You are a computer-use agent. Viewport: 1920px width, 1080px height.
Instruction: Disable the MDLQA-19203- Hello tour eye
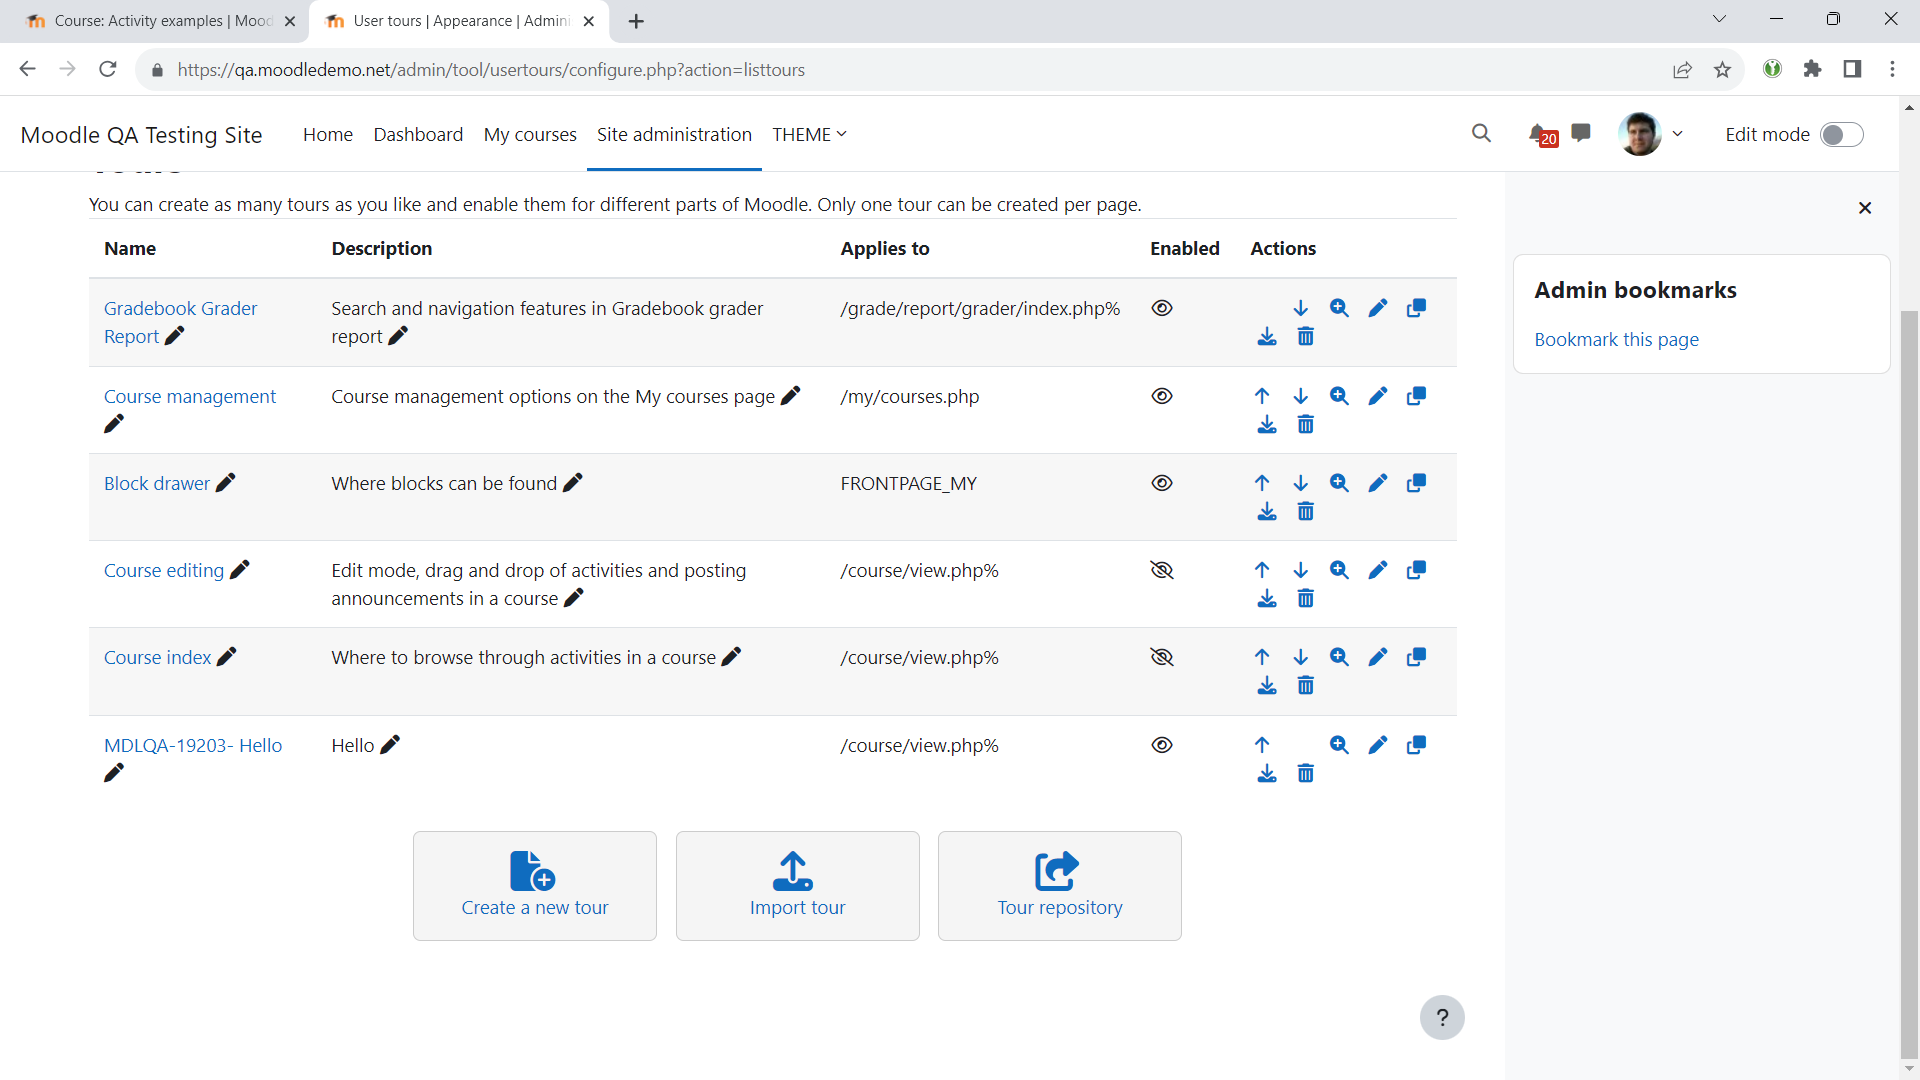(1161, 745)
